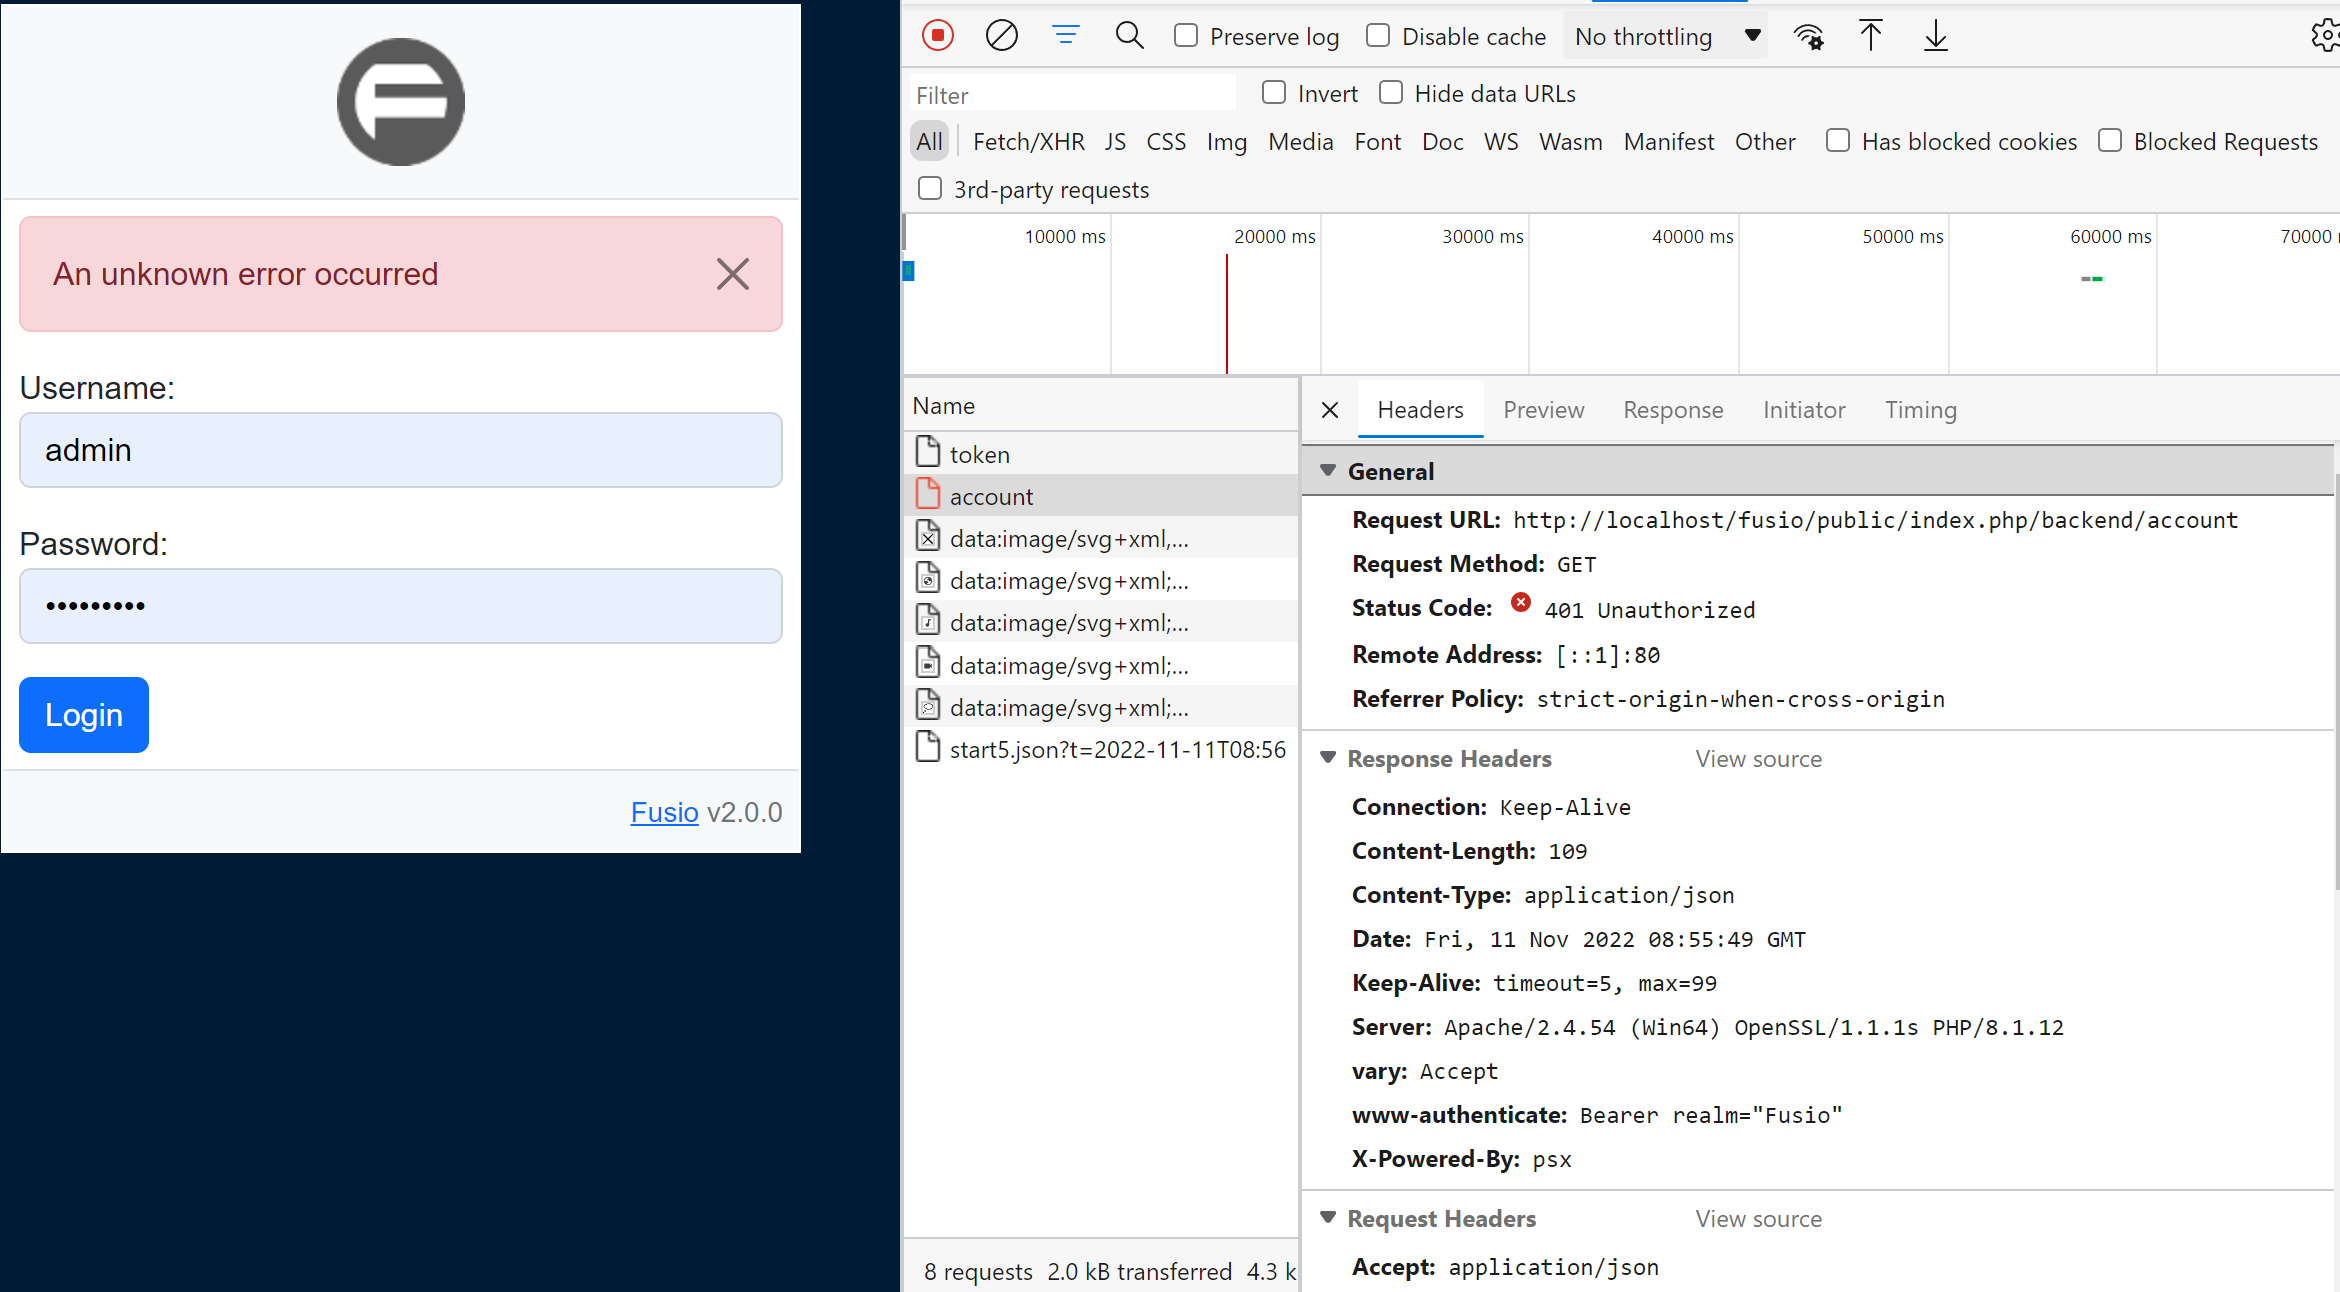Select the token request row
This screenshot has height=1292, width=2340.
[x=979, y=454]
